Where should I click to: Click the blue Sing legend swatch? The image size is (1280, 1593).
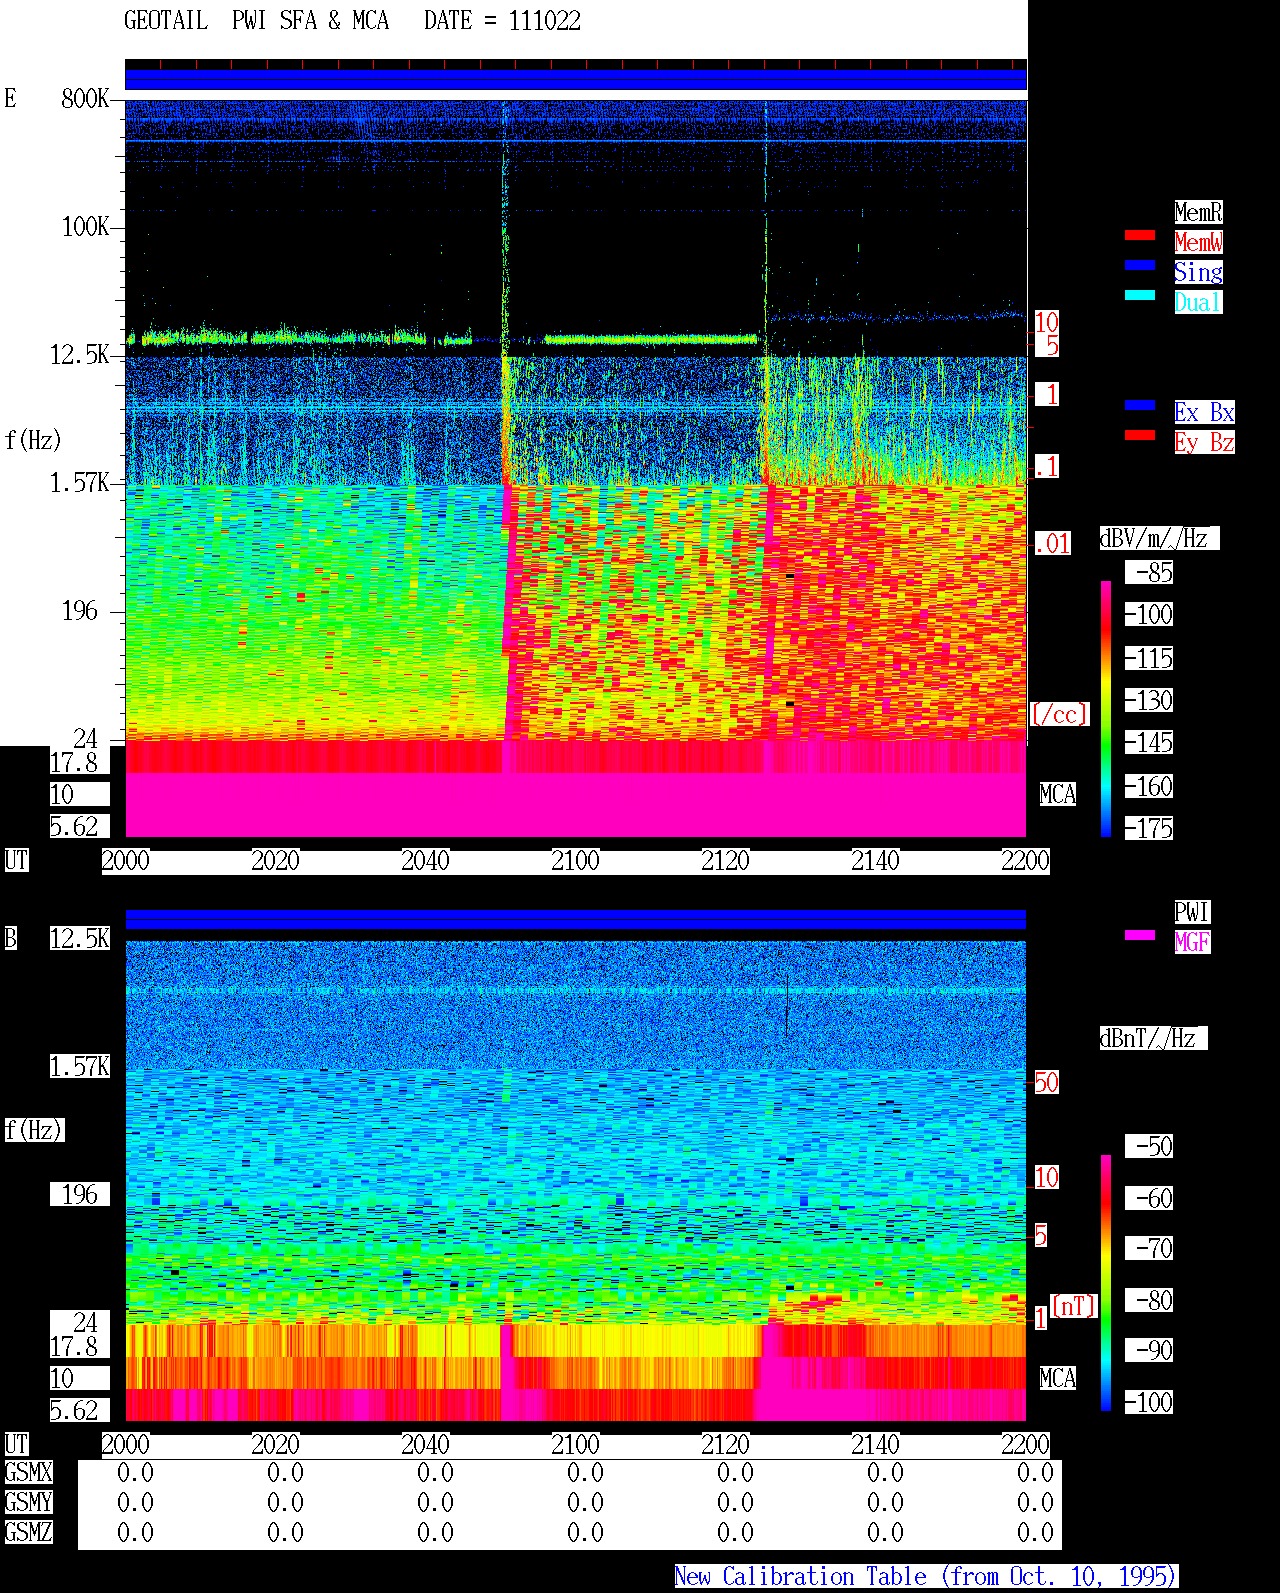[x=1140, y=266]
